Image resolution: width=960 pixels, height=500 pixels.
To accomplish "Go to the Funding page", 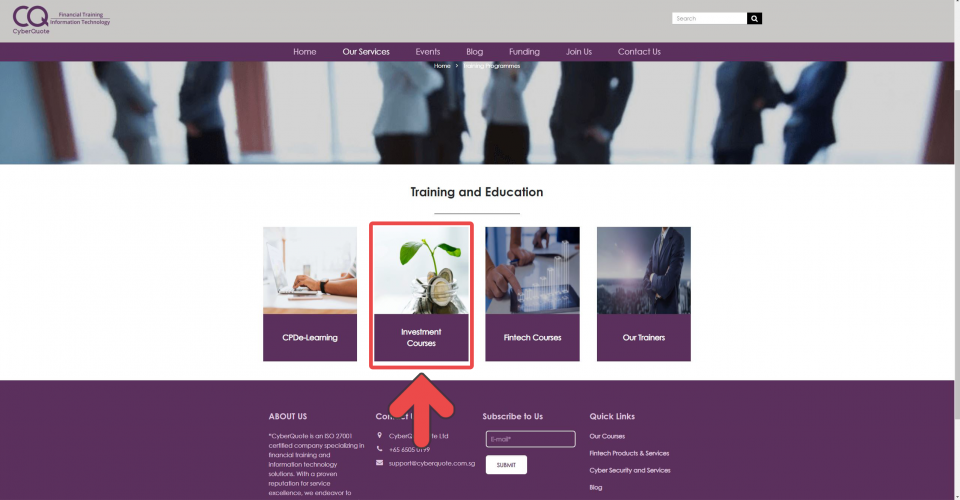I will click(x=524, y=52).
